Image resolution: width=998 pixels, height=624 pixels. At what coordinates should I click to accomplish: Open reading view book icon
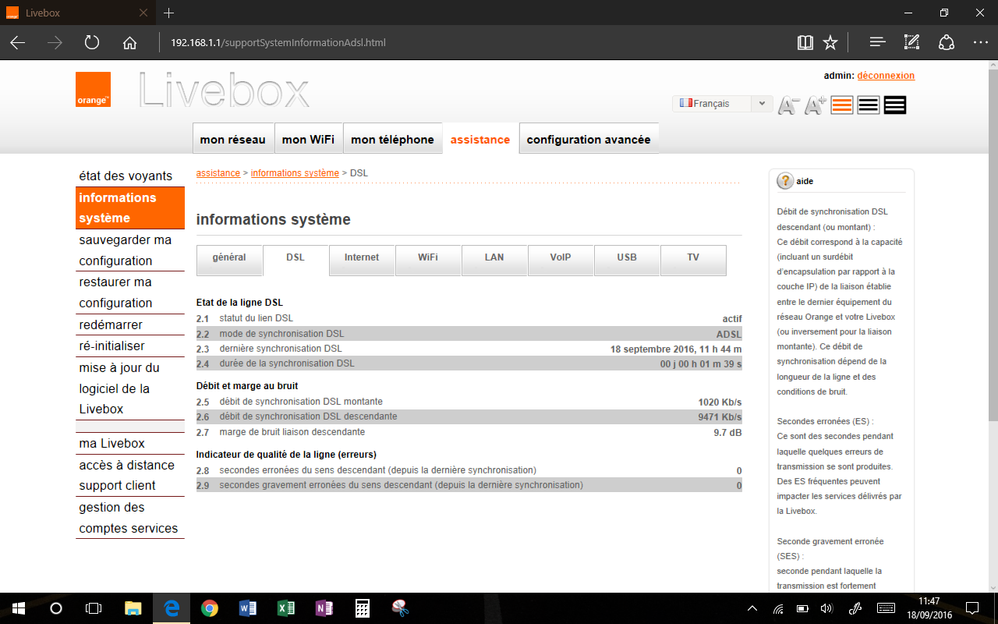805,43
